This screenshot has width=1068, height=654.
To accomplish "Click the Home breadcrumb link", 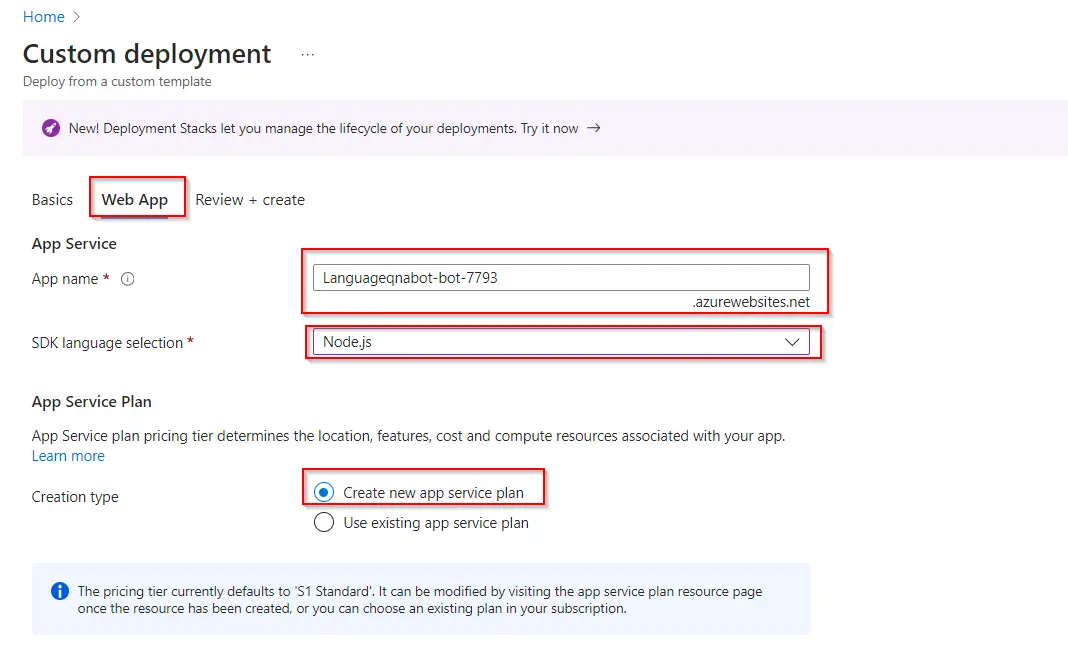I will pos(43,17).
